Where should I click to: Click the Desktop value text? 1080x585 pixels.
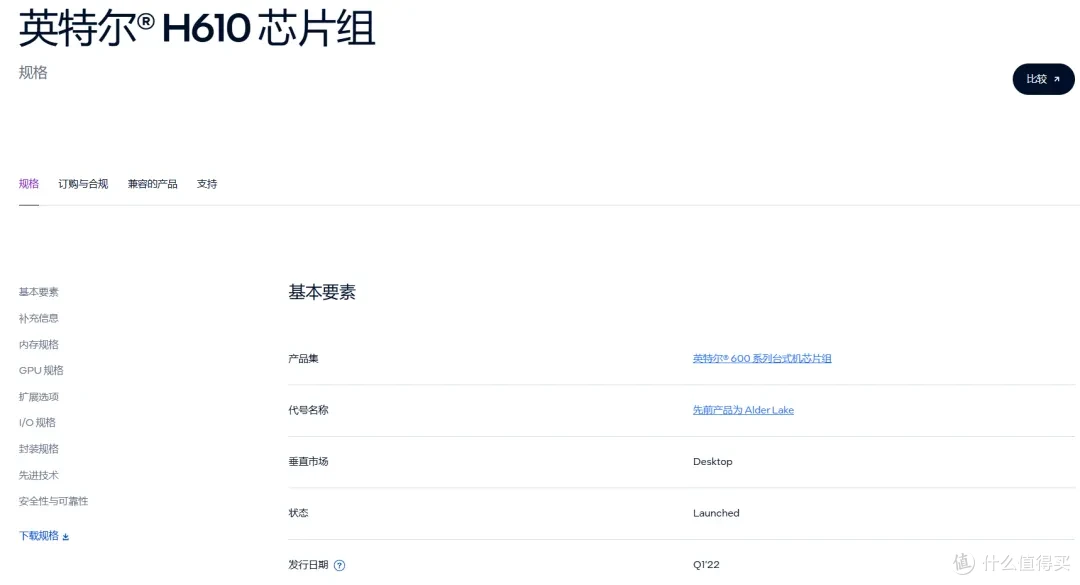point(713,462)
